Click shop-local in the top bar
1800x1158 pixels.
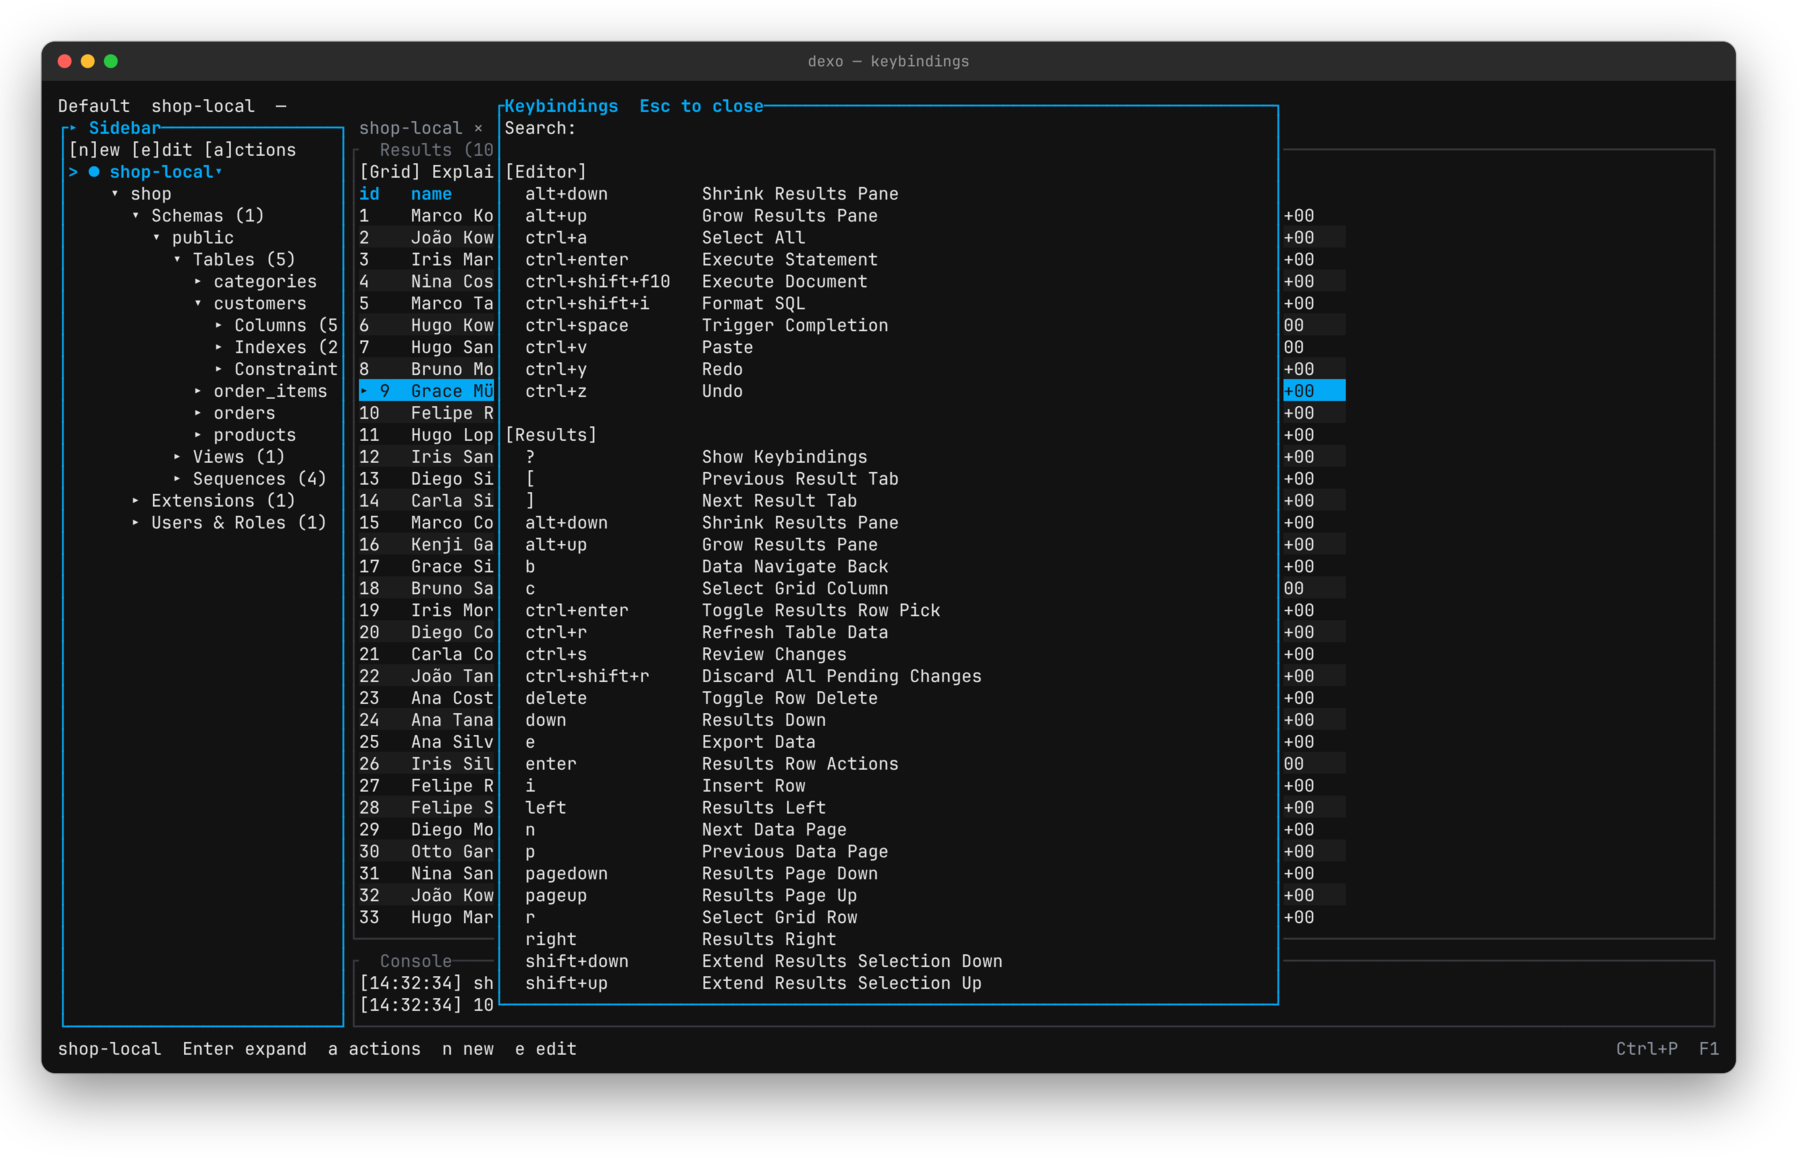pos(203,106)
